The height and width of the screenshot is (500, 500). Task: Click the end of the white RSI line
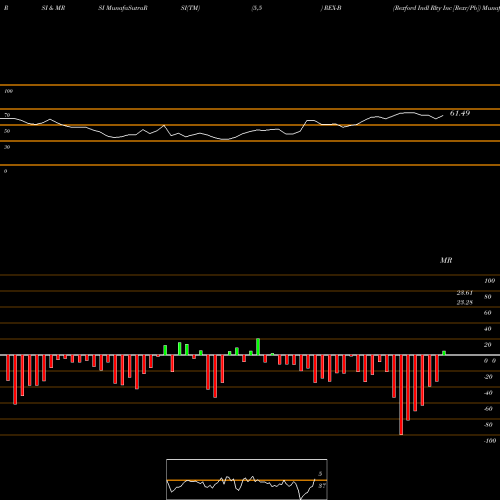(x=443, y=116)
